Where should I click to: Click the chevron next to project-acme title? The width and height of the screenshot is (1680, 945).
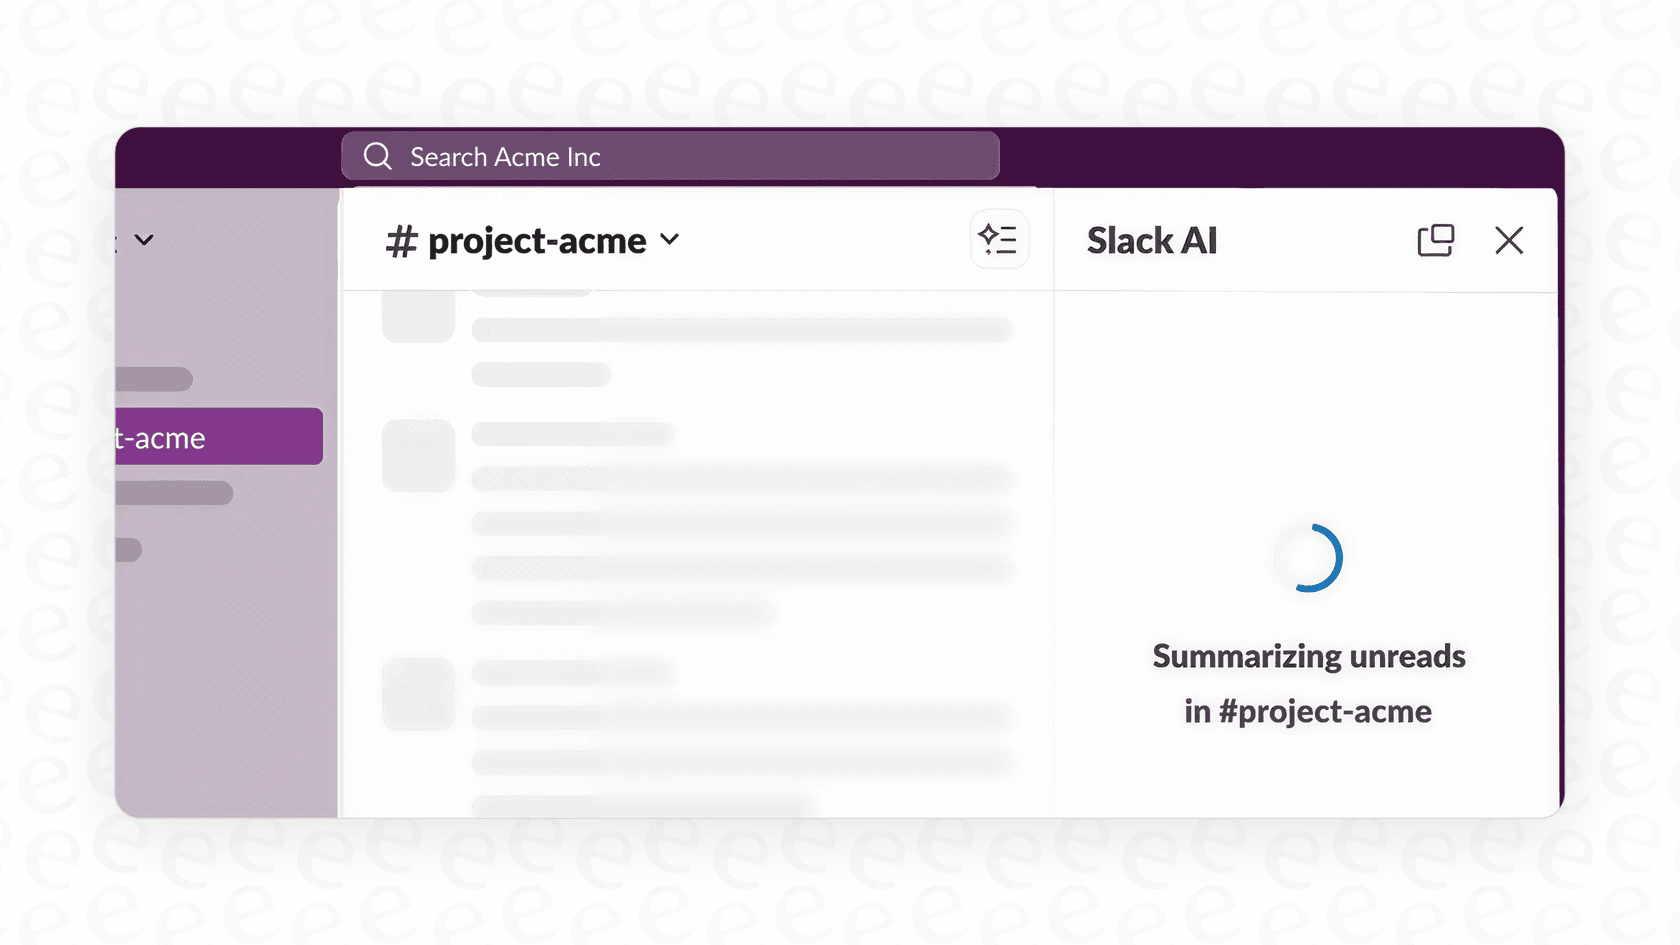pos(670,241)
